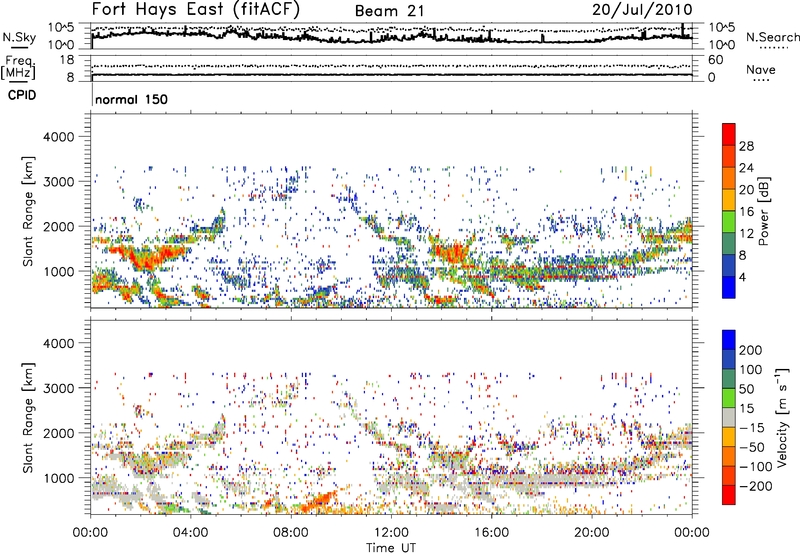Click the '4000' tick on the power panel
This screenshot has height=554, width=800.
tap(59, 137)
